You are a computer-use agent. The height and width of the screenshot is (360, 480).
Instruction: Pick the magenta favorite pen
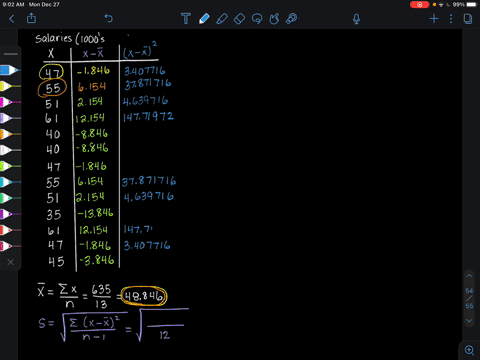[10, 102]
